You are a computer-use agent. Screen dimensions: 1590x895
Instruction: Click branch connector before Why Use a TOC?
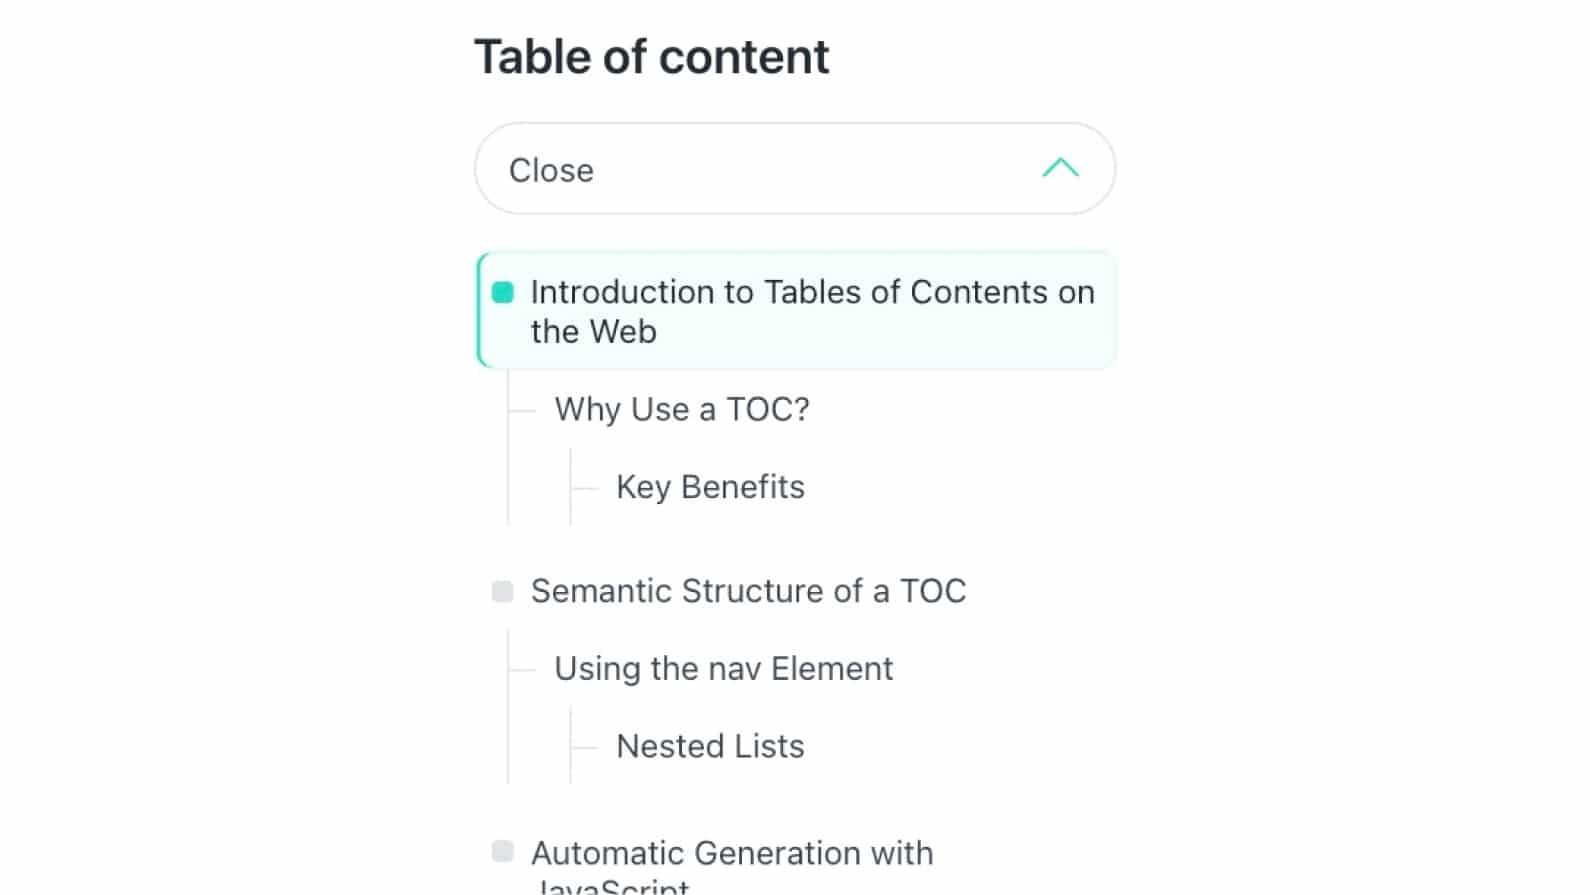522,410
